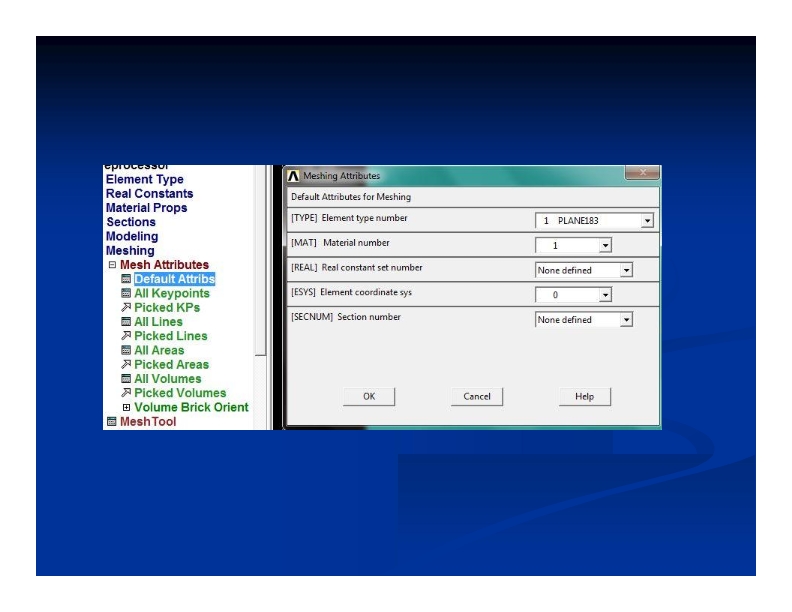Collapse the Mesh Attributes tree node

click(113, 265)
